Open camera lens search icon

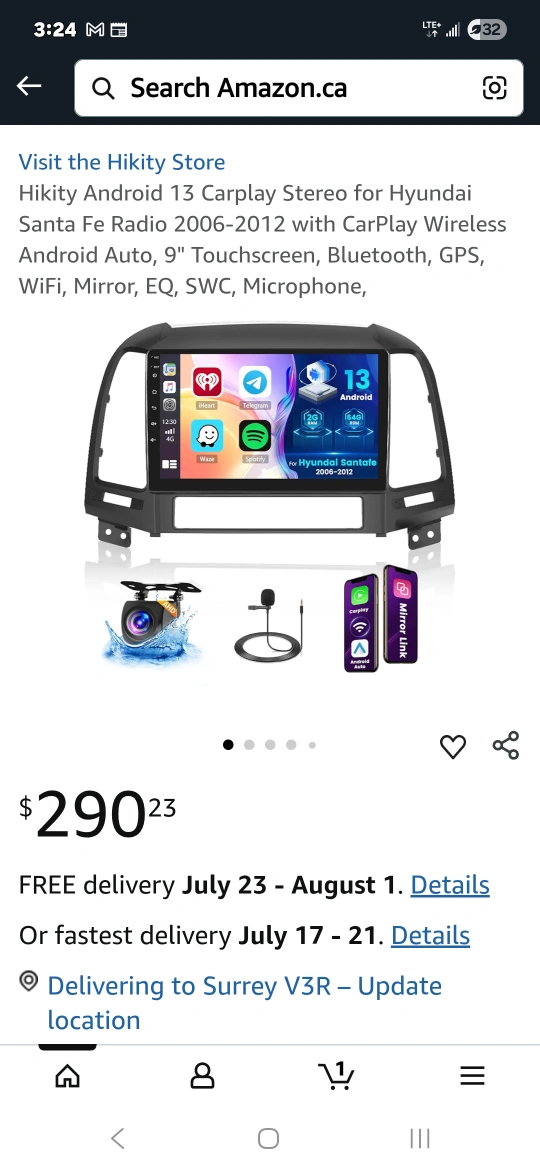[495, 87]
